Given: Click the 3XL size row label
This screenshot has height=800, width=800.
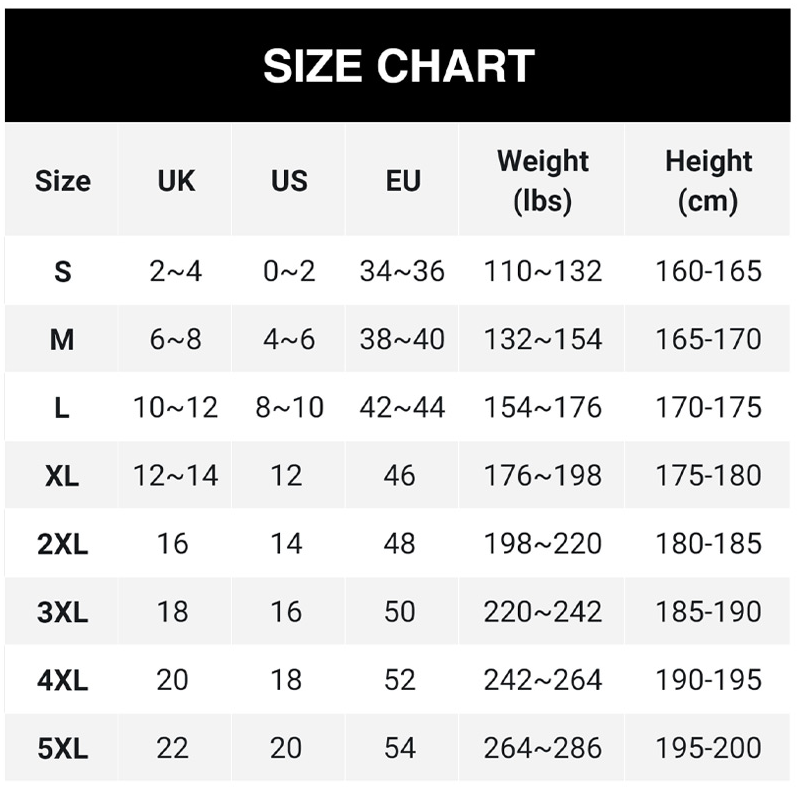Looking at the screenshot, I should pos(62,611).
